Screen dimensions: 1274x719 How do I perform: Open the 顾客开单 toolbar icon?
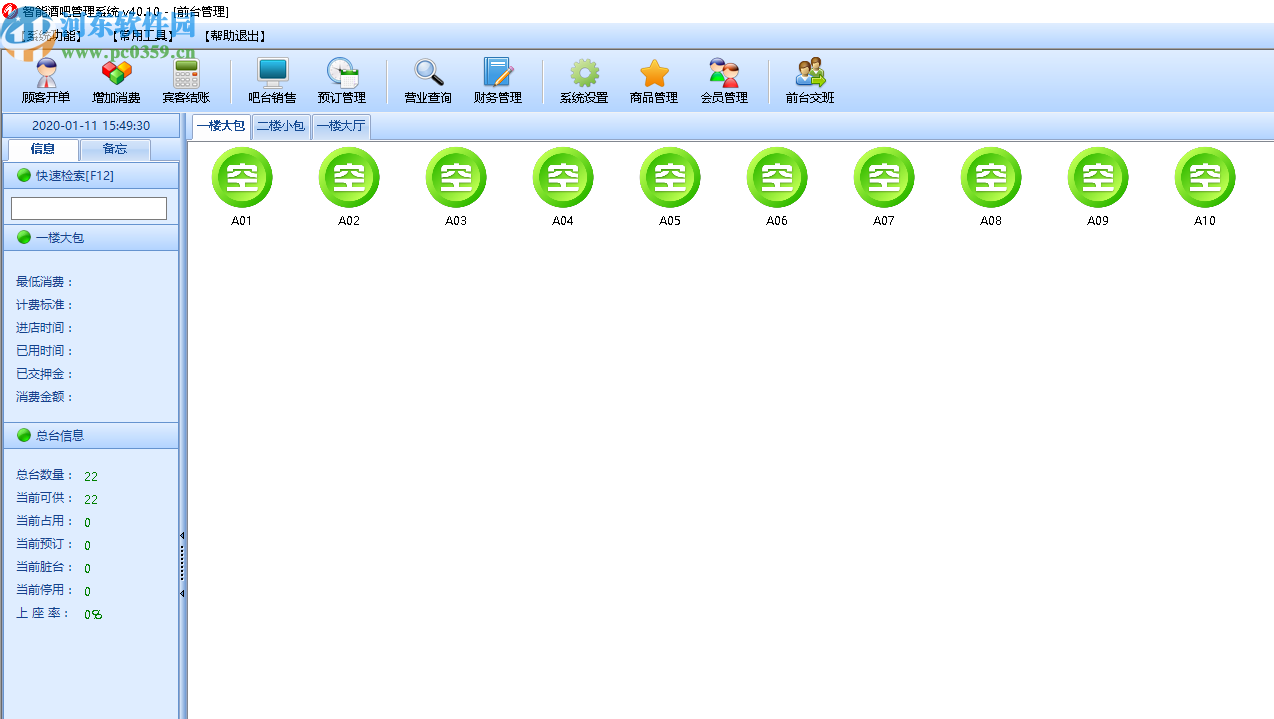tap(46, 81)
